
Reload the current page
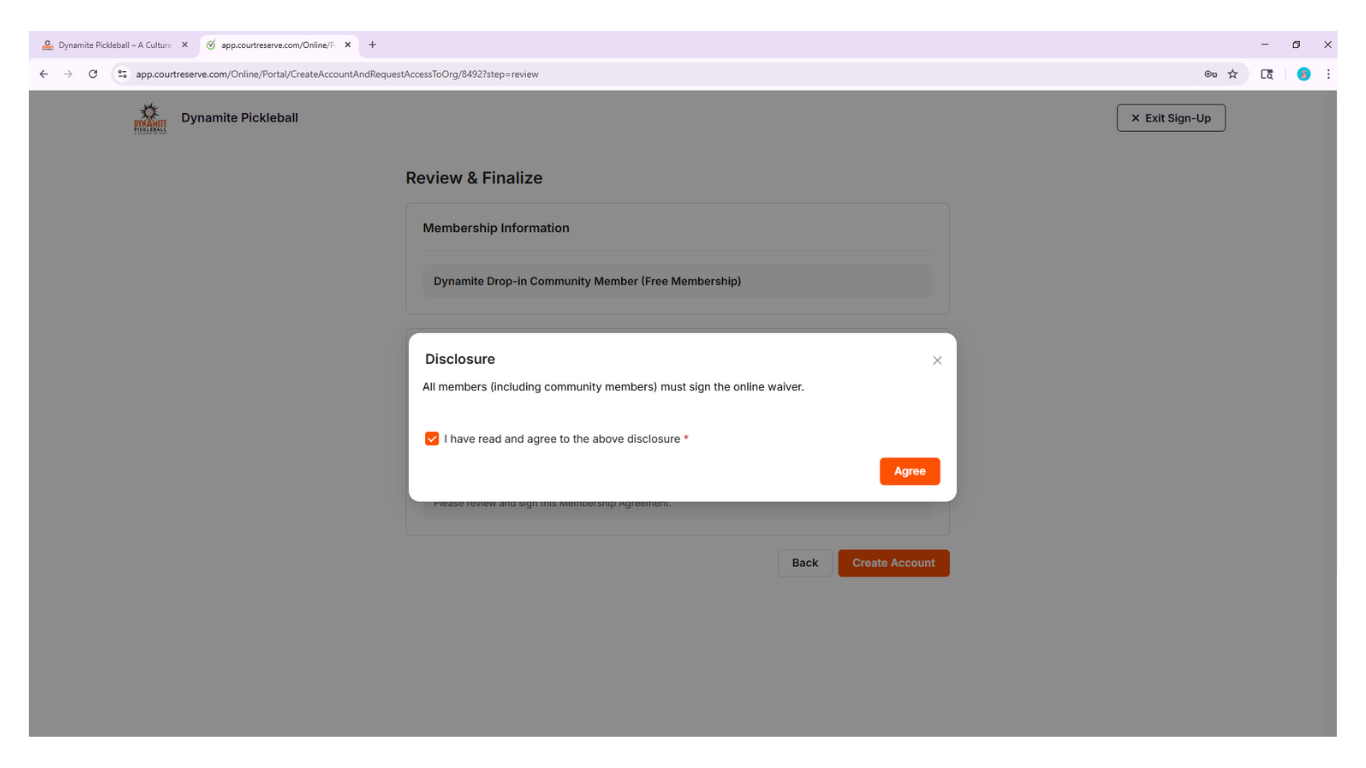pyautogui.click(x=93, y=74)
